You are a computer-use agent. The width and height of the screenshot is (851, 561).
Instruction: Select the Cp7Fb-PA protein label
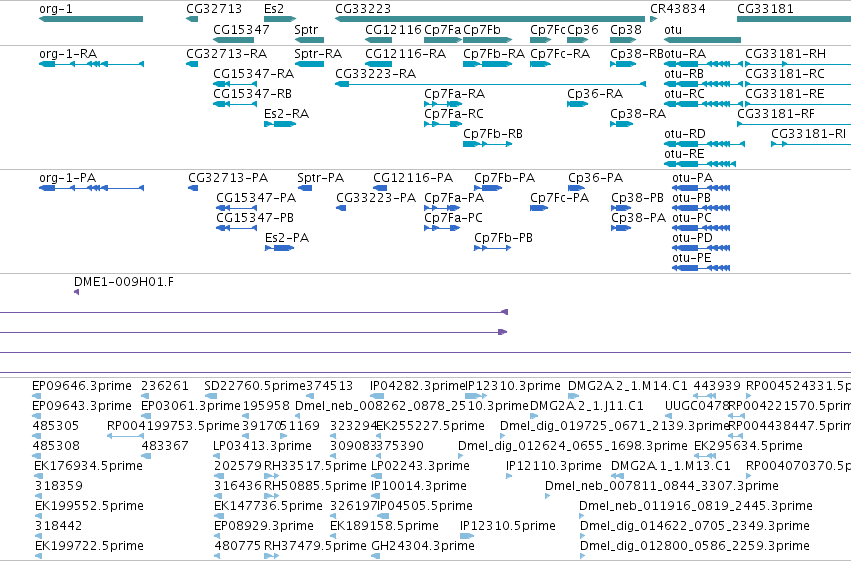(x=505, y=178)
